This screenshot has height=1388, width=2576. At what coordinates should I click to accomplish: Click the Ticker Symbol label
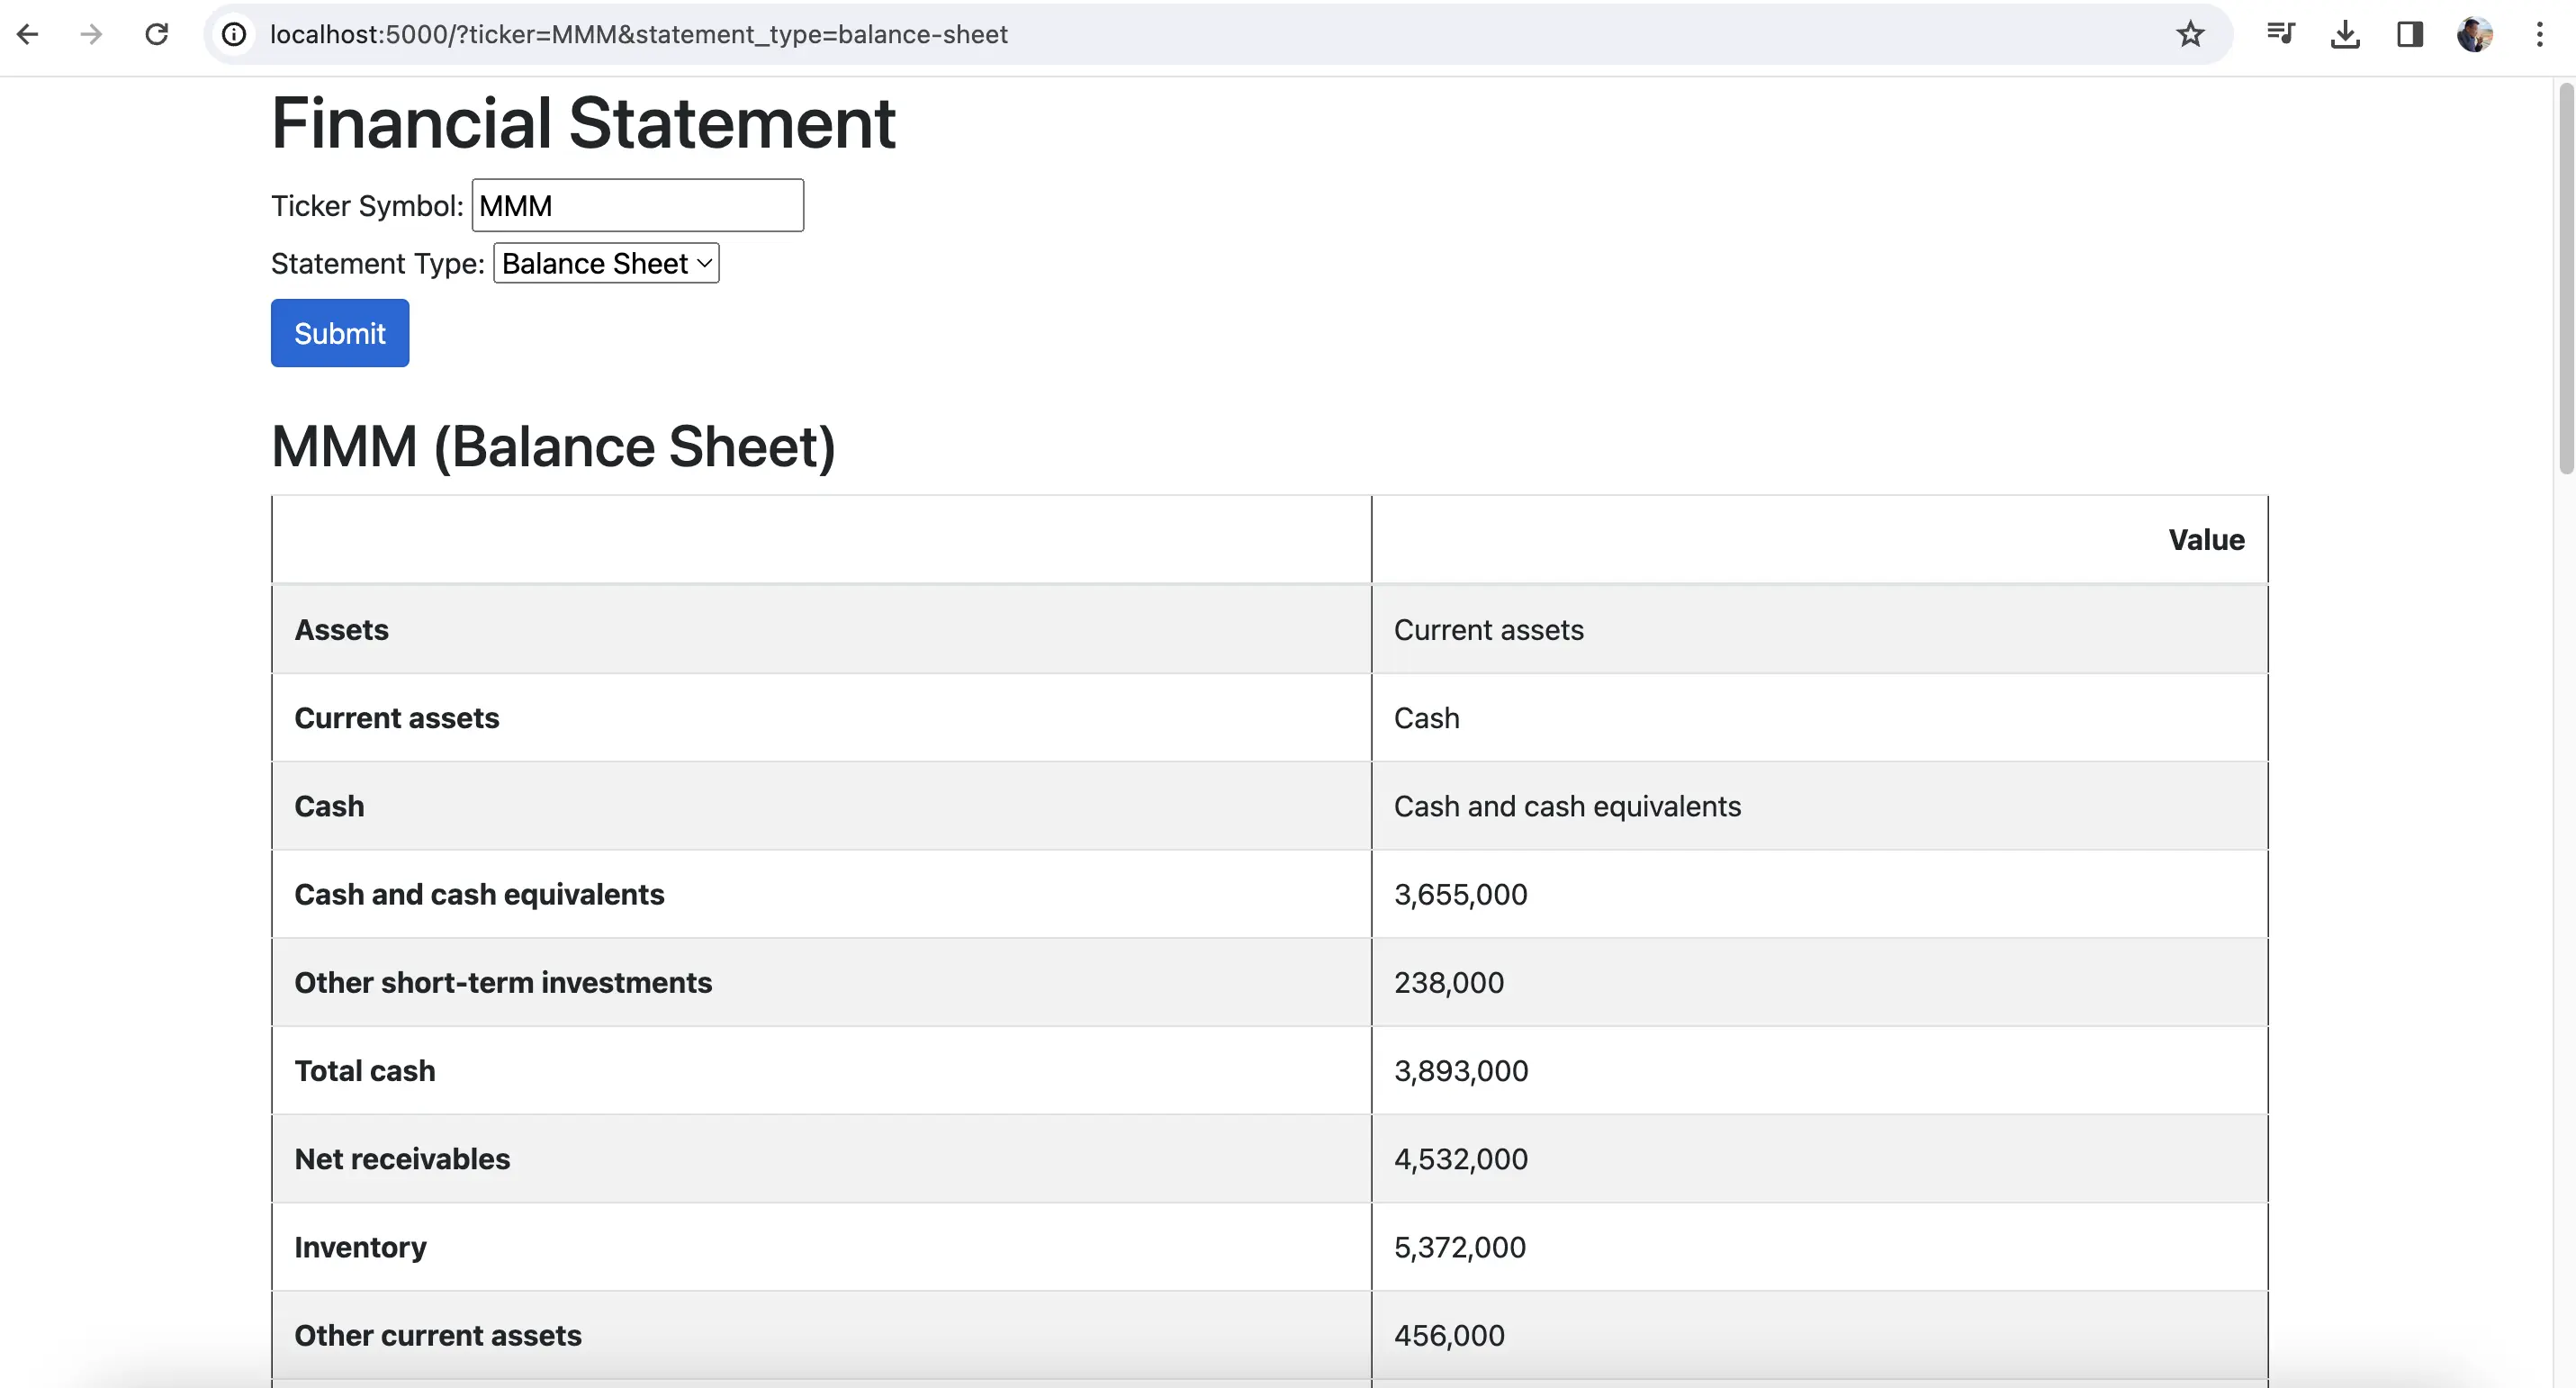pyautogui.click(x=367, y=205)
